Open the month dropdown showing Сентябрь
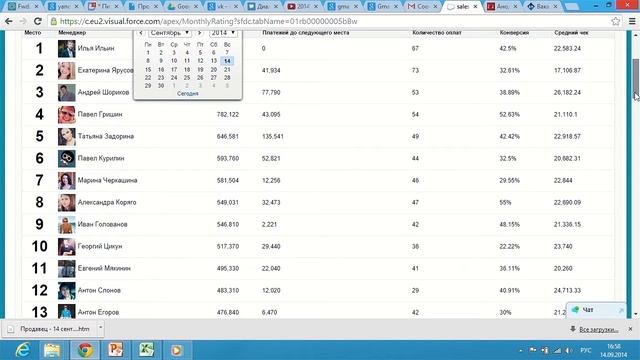The image size is (640, 360). point(170,33)
